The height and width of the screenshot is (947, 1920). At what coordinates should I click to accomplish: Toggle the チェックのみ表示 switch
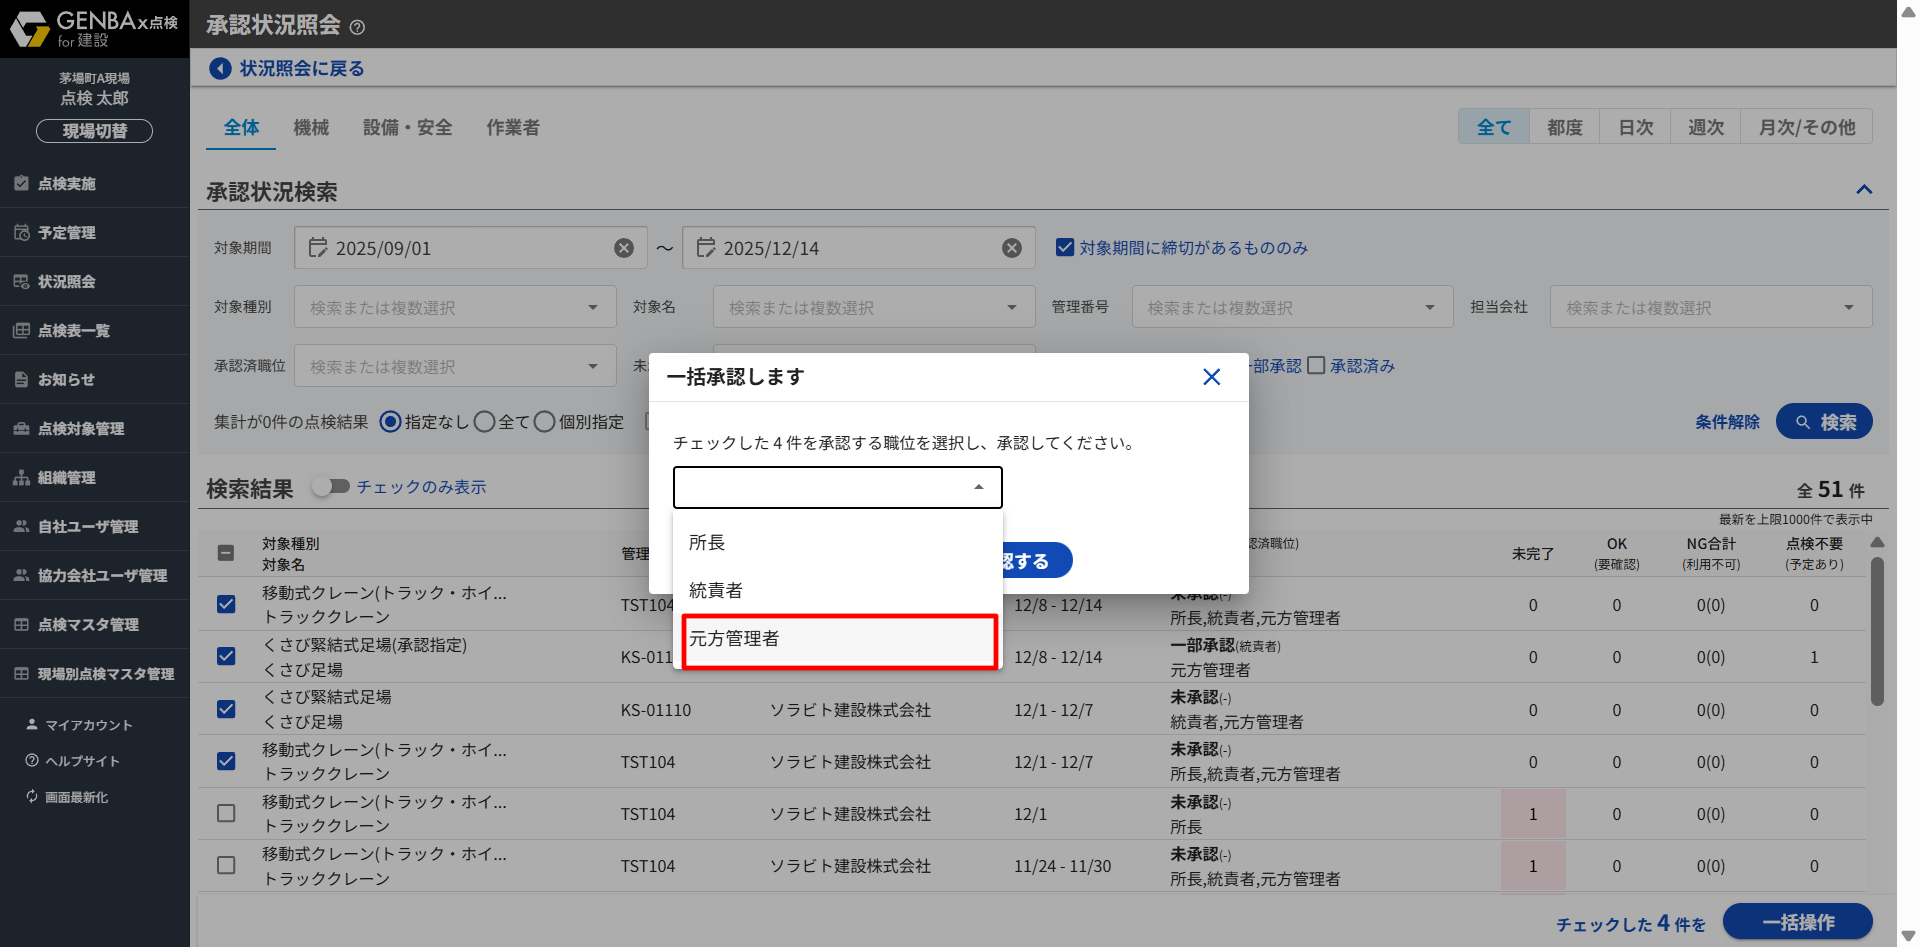[330, 486]
